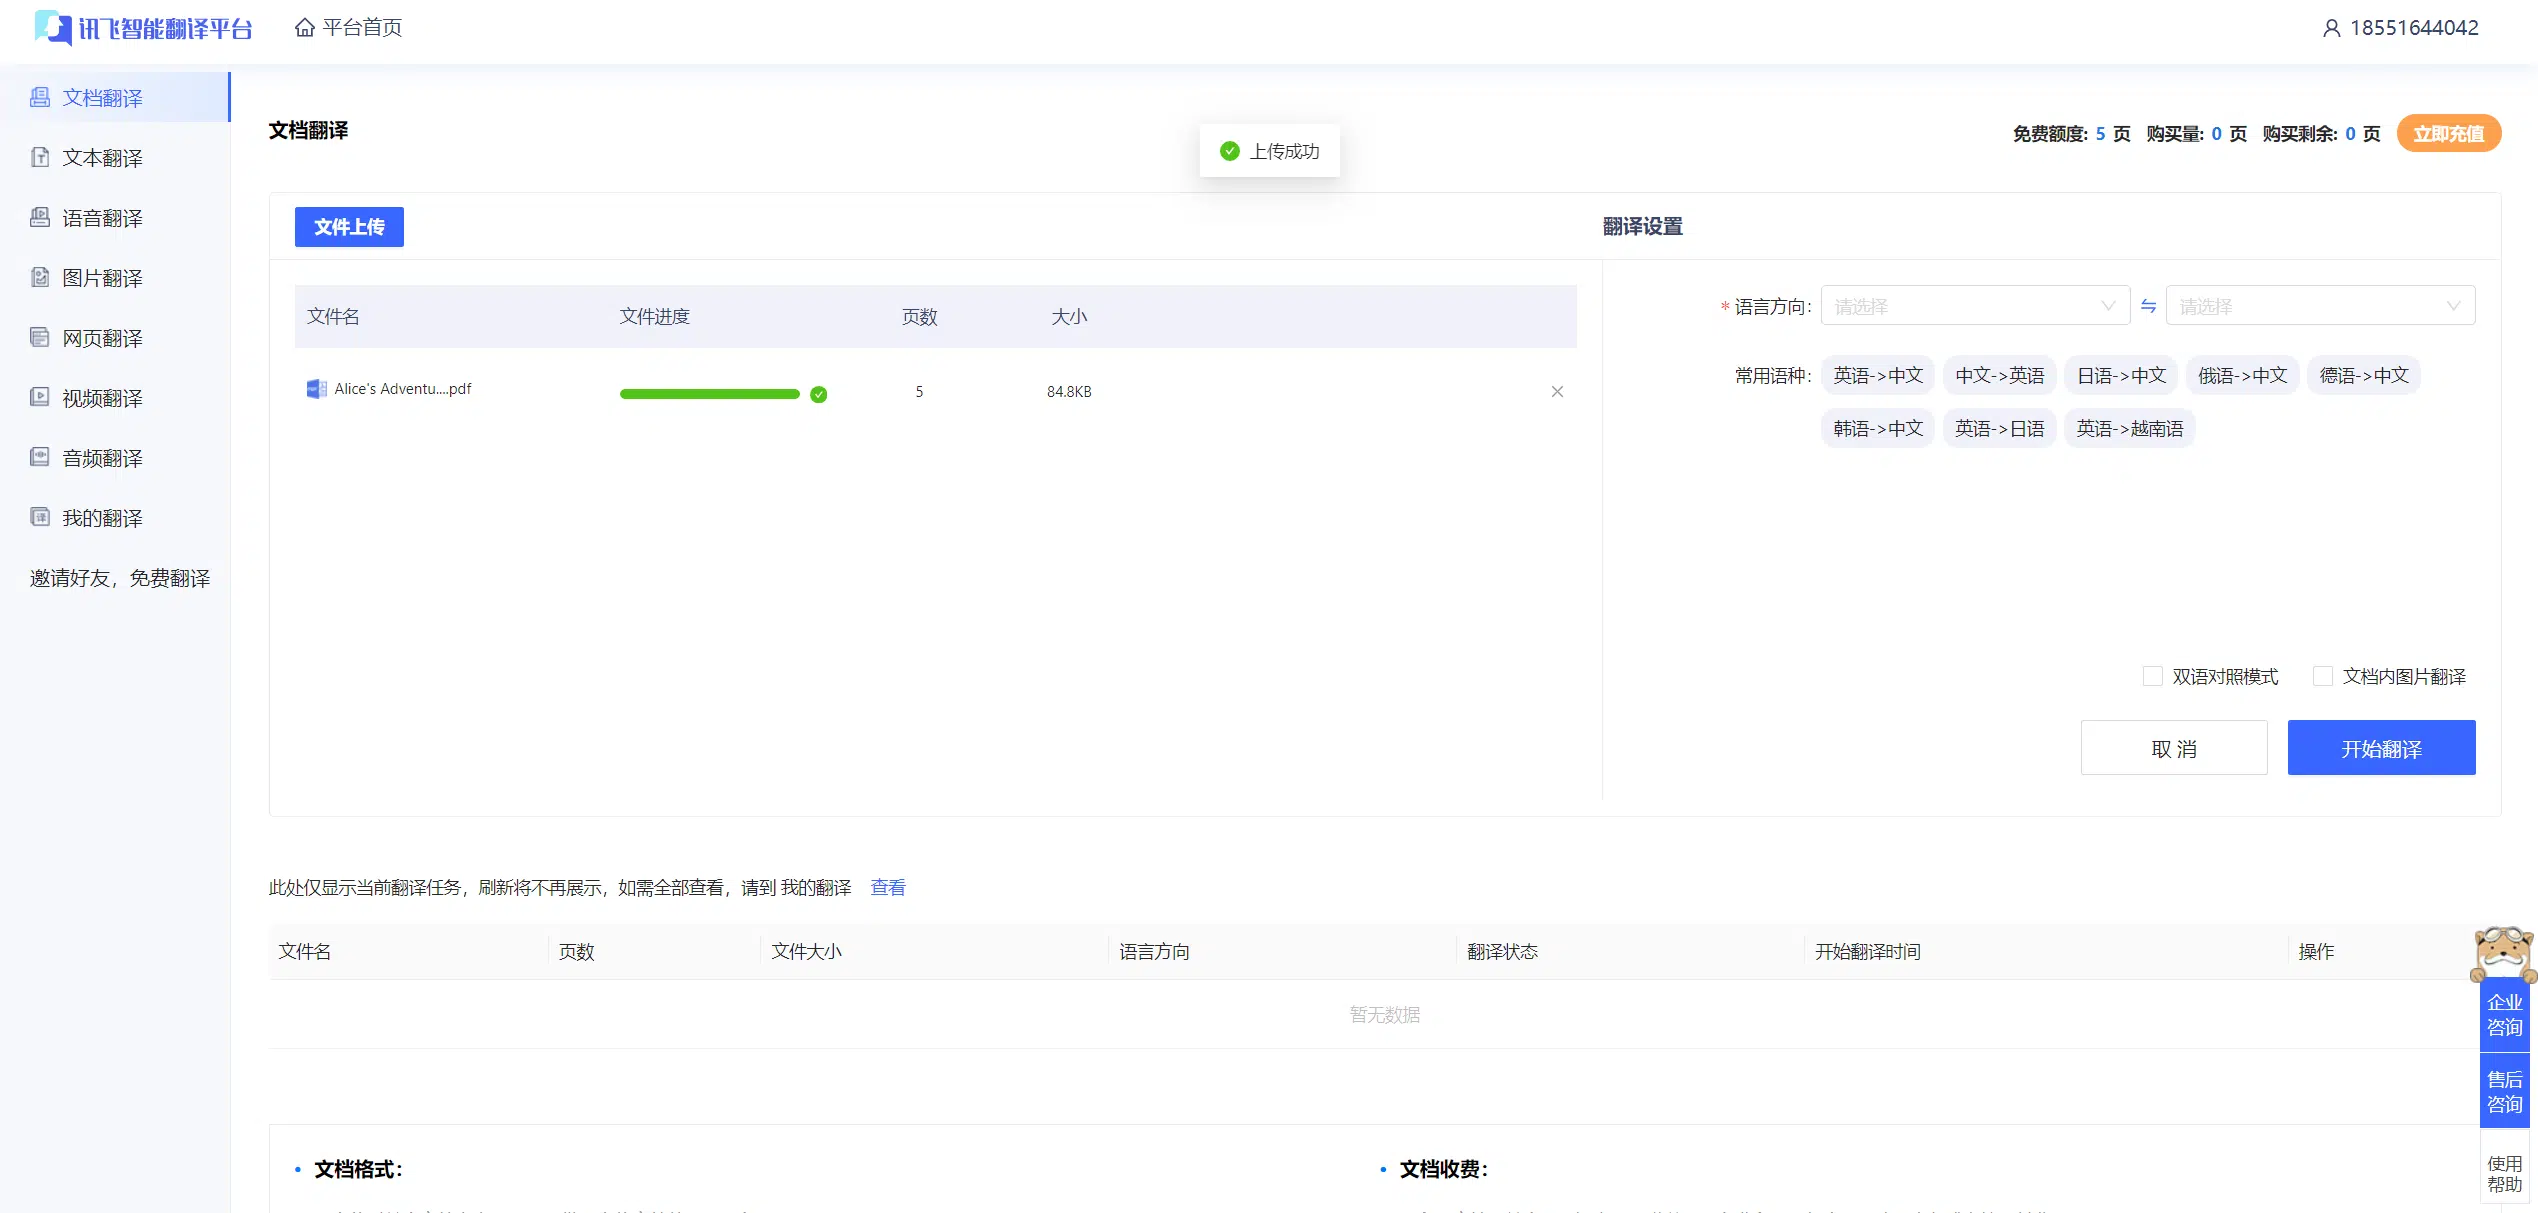Click the home icon next to 平台首页
Viewport: 2538px width, 1213px height.
(305, 28)
